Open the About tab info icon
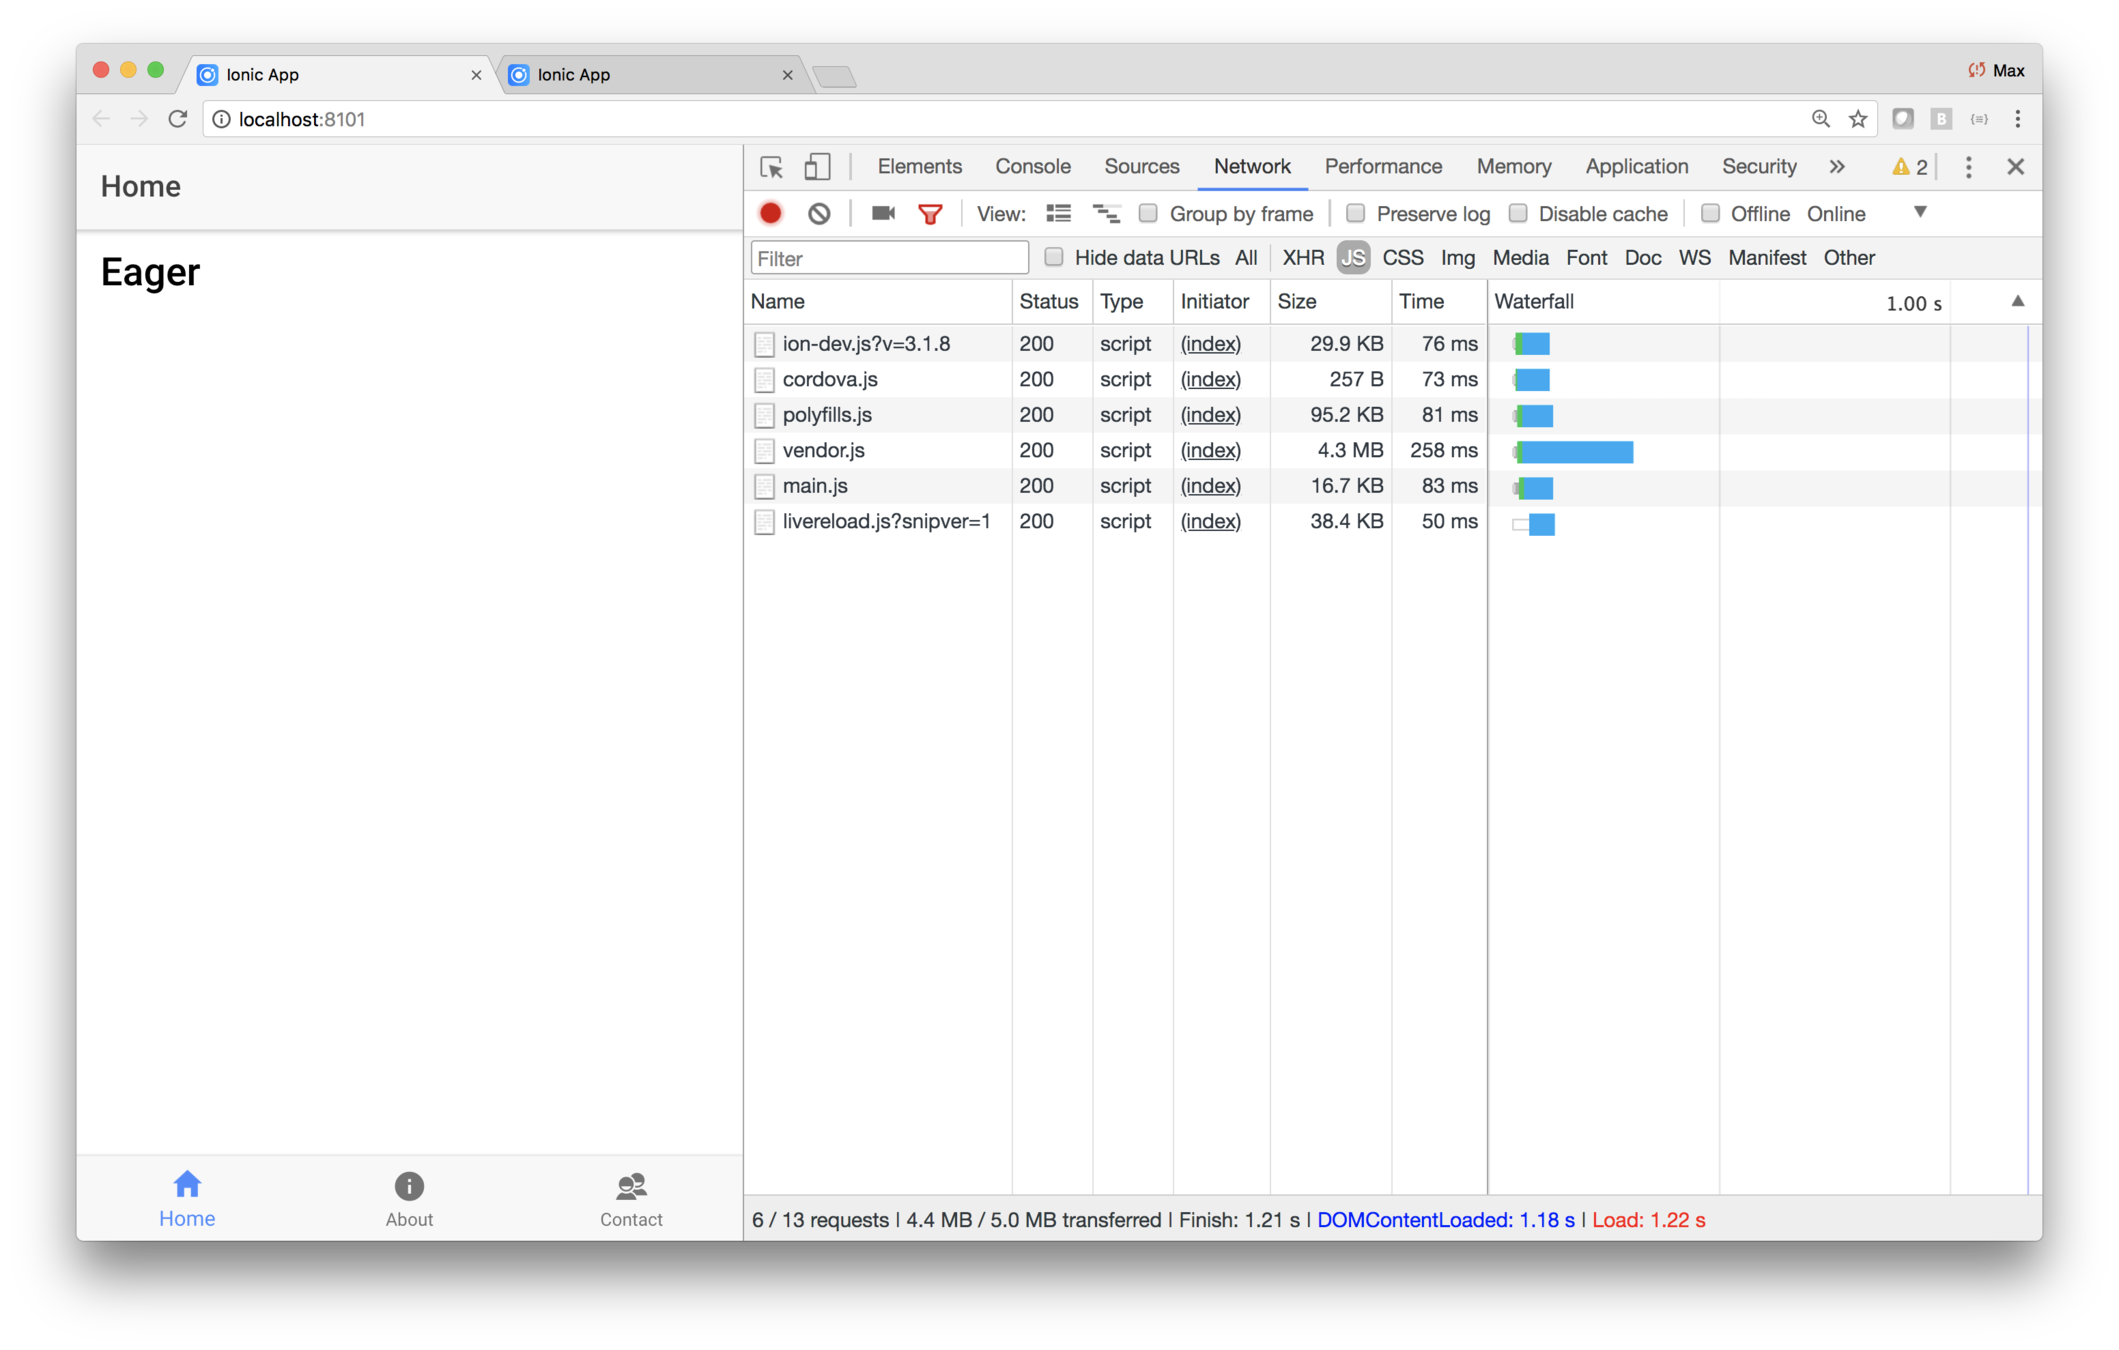The image size is (2119, 1350). tap(409, 1187)
